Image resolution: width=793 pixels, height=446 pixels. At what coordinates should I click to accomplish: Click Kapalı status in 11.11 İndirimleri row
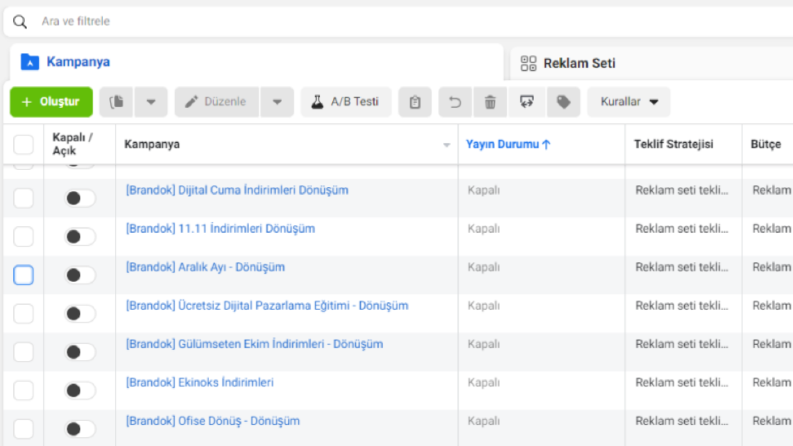483,229
